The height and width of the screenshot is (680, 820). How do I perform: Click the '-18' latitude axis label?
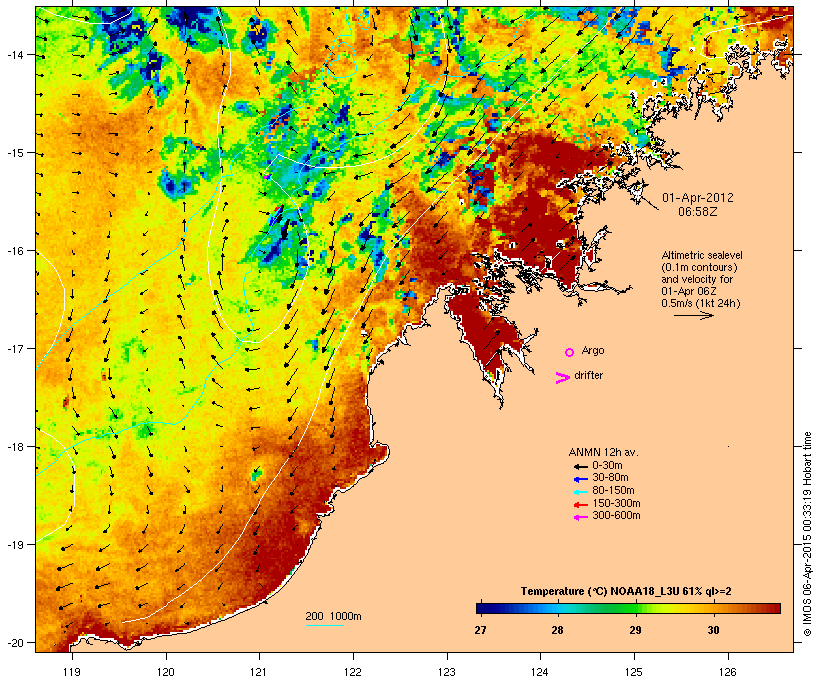click(x=15, y=447)
